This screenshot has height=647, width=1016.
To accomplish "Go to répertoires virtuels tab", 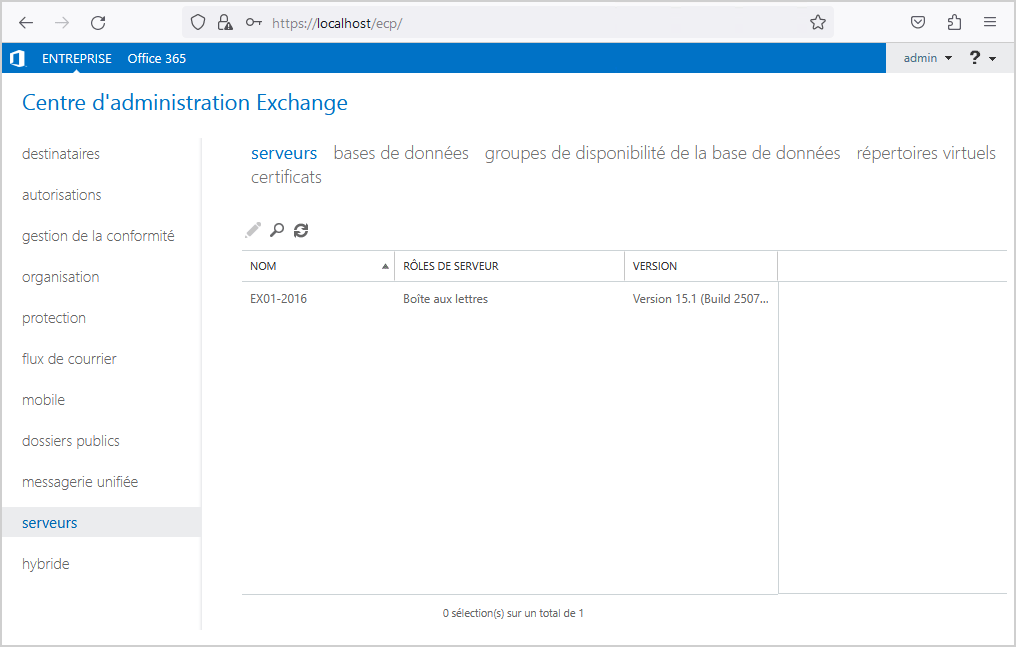I will tap(926, 153).
